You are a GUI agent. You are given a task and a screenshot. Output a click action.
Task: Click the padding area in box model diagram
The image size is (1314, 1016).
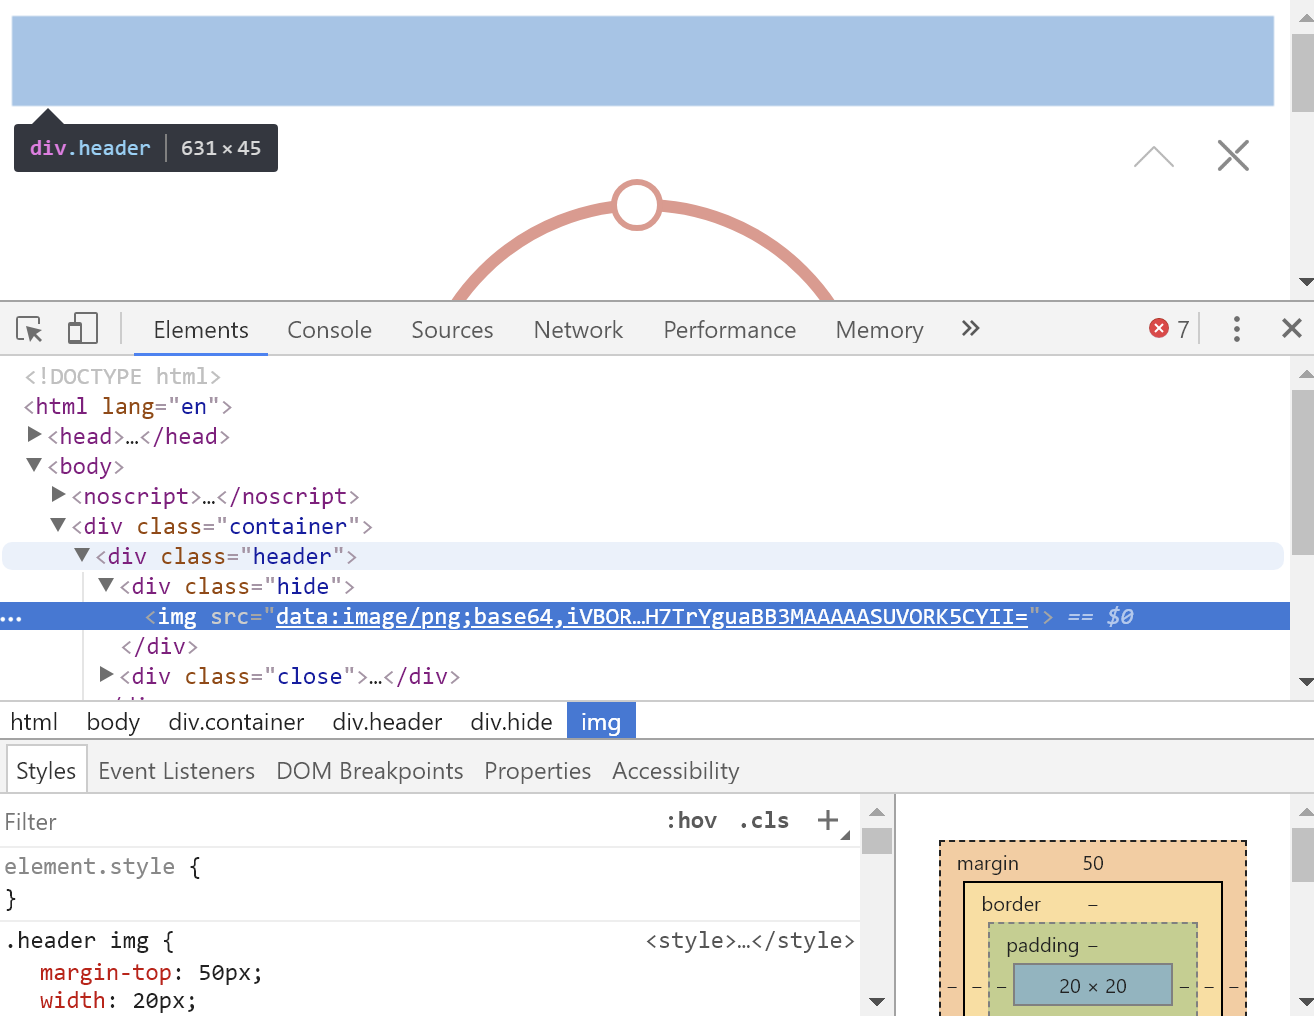pyautogui.click(x=1044, y=945)
